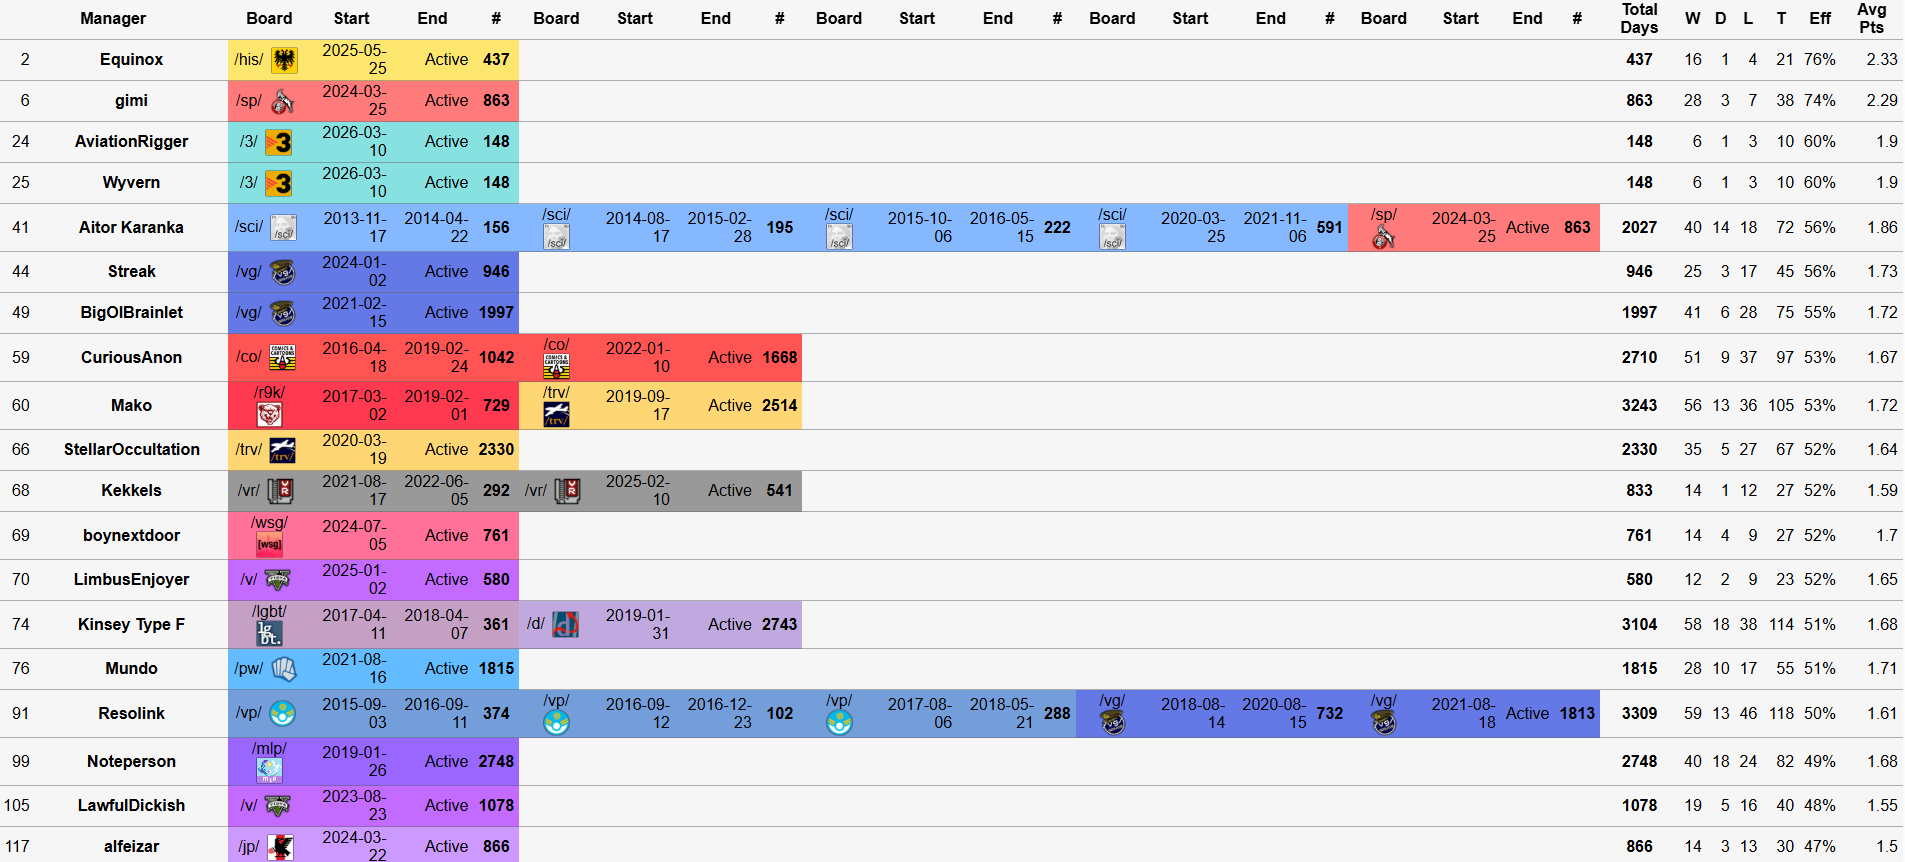Viewport: 1905px width, 862px height.
Task: Click the Manager column header
Action: tap(113, 19)
